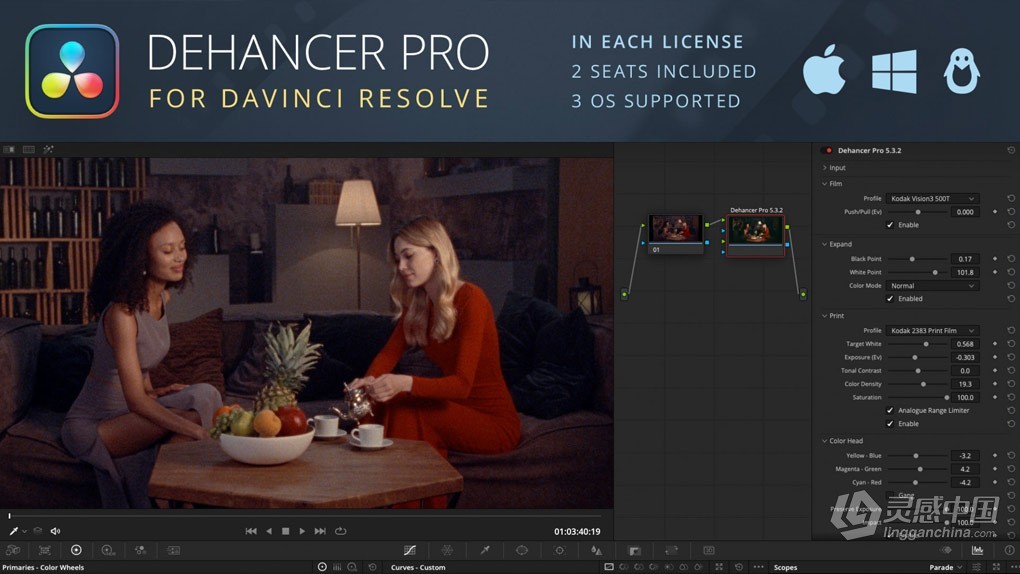The width and height of the screenshot is (1020, 574).
Task: Edit the Push/Pull (Ev) value field
Action: pyautogui.click(x=965, y=212)
